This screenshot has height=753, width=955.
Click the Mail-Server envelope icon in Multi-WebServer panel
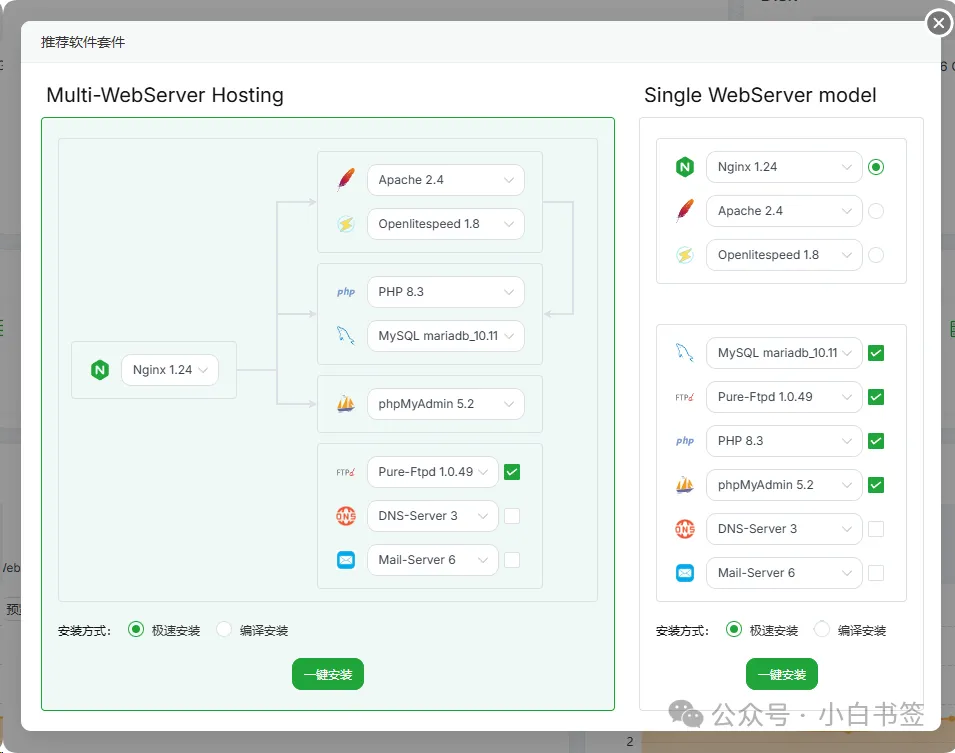click(x=346, y=560)
